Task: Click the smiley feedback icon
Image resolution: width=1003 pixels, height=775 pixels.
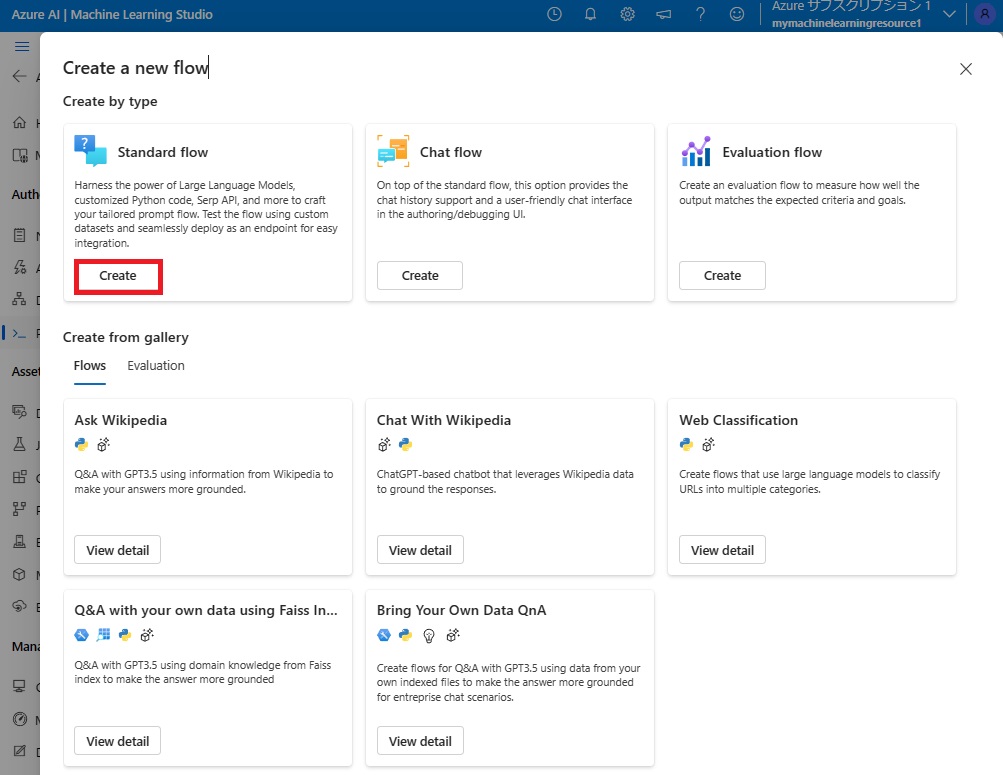Action: 737,14
